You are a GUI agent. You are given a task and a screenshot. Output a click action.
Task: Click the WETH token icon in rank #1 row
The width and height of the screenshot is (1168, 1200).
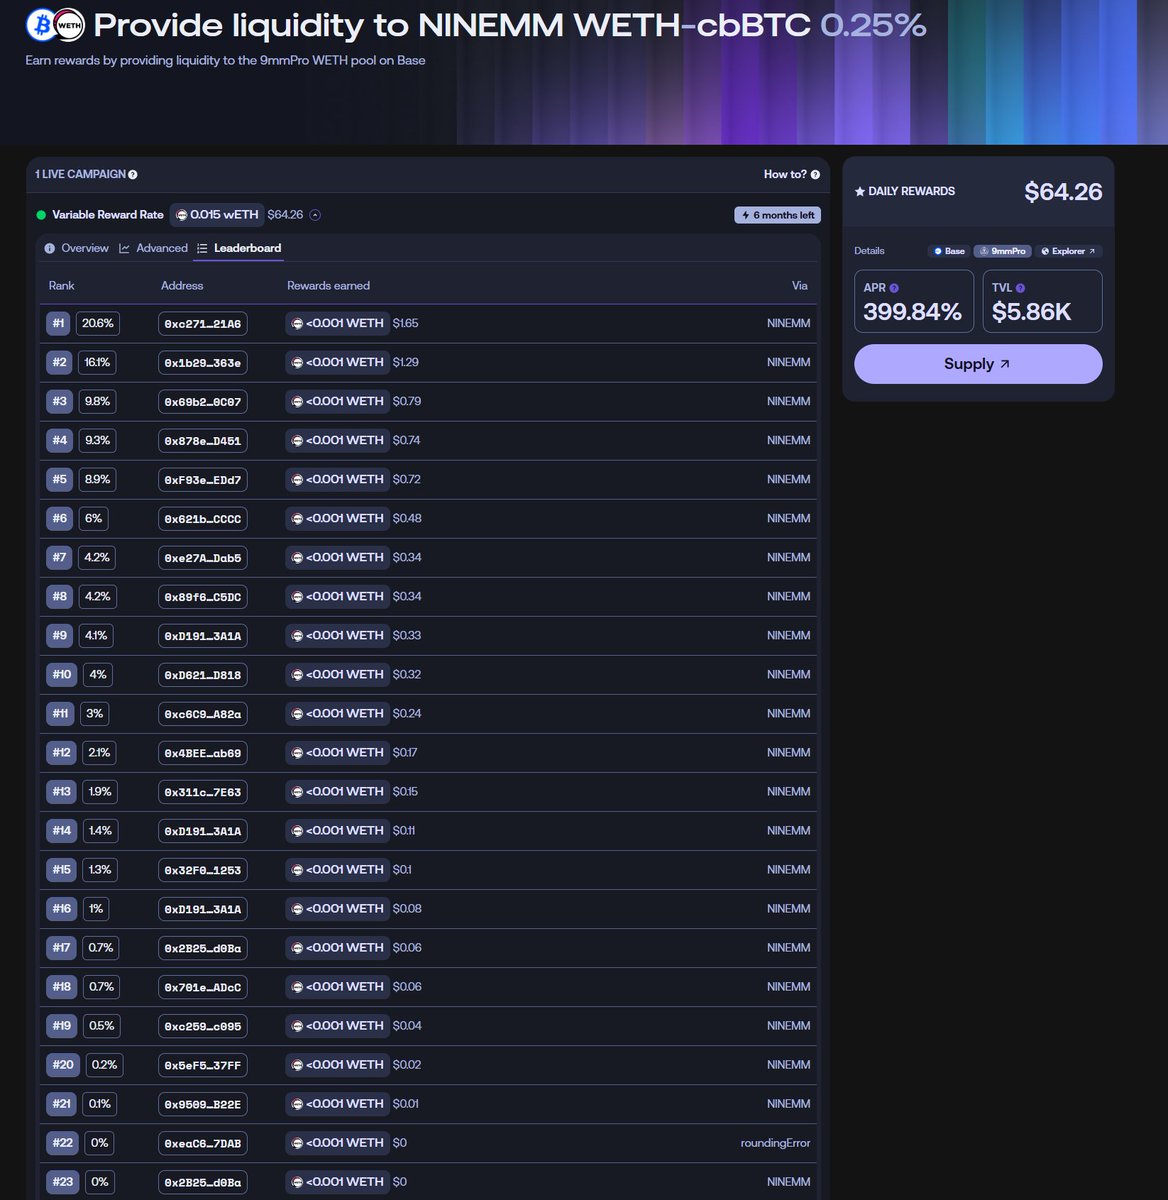click(x=296, y=323)
